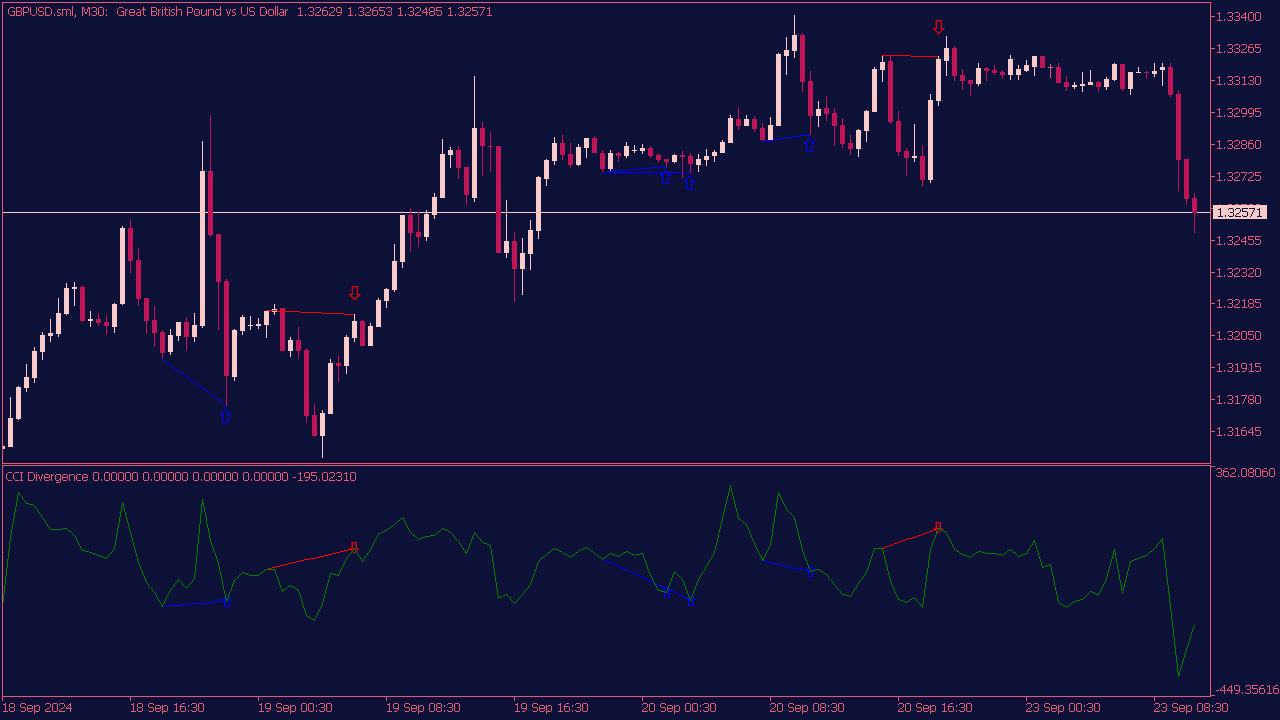Viewport: 1280px width, 720px height.
Task: Click the 18 Sep 2024 date label
Action: [38, 707]
